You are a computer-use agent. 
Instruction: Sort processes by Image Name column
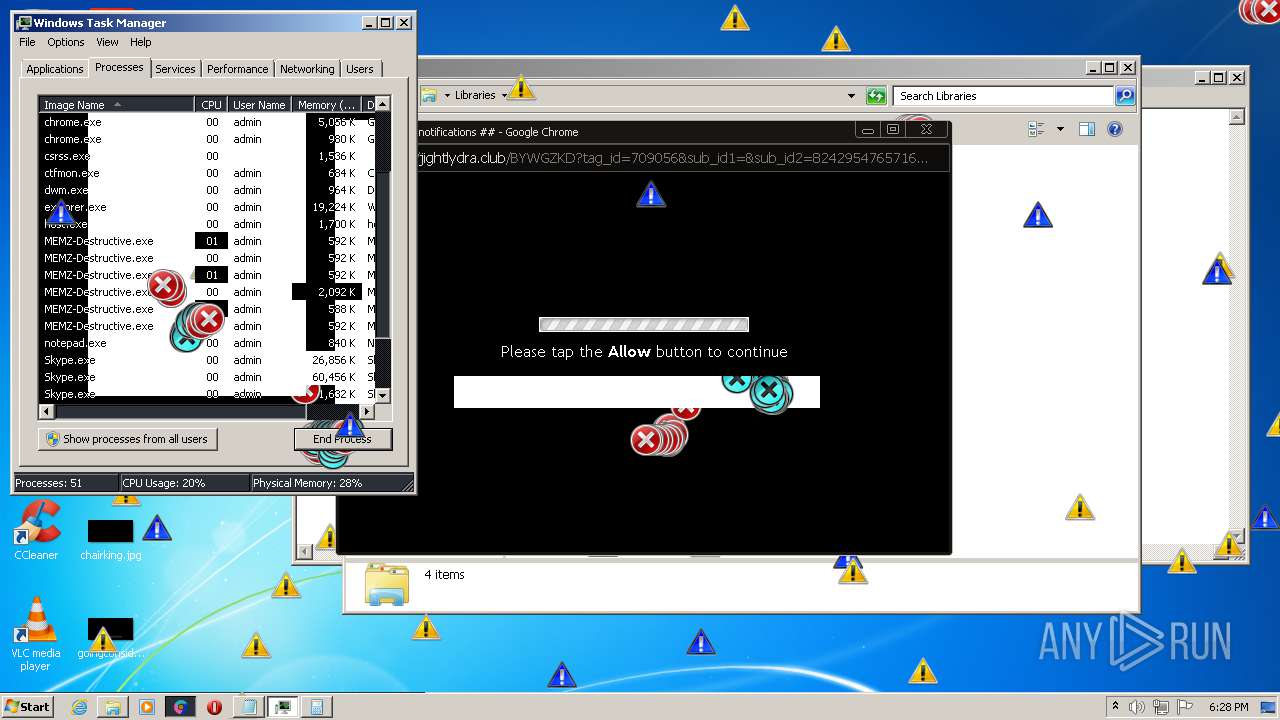click(117, 105)
